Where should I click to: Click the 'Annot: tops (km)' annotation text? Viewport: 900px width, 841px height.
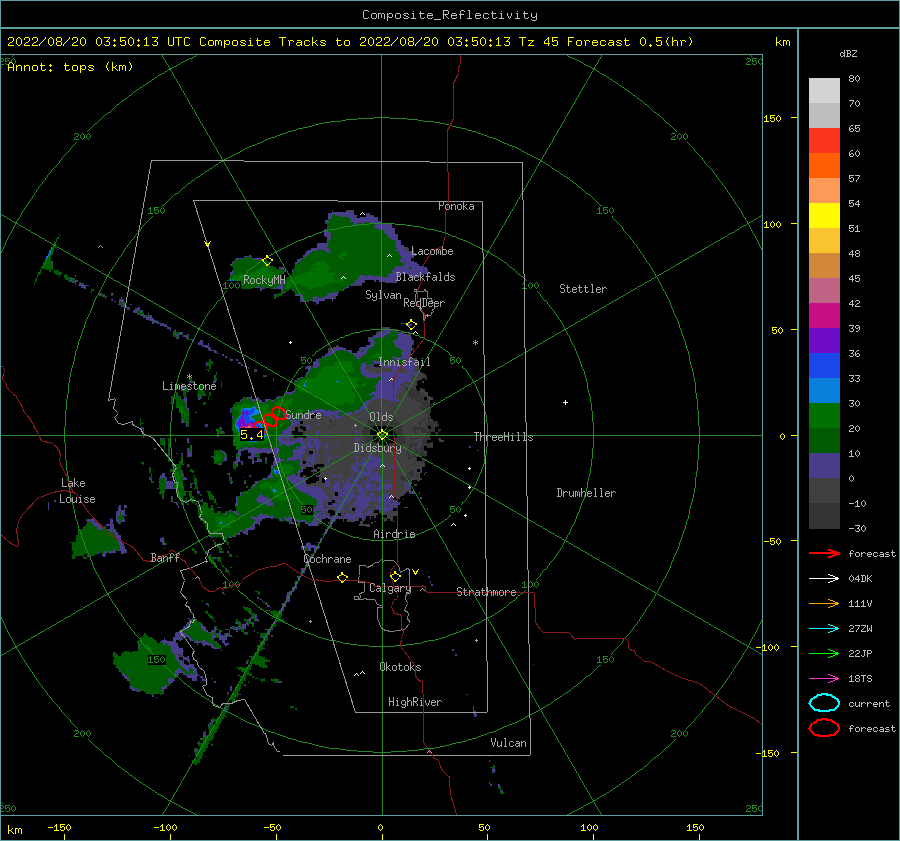tap(70, 67)
